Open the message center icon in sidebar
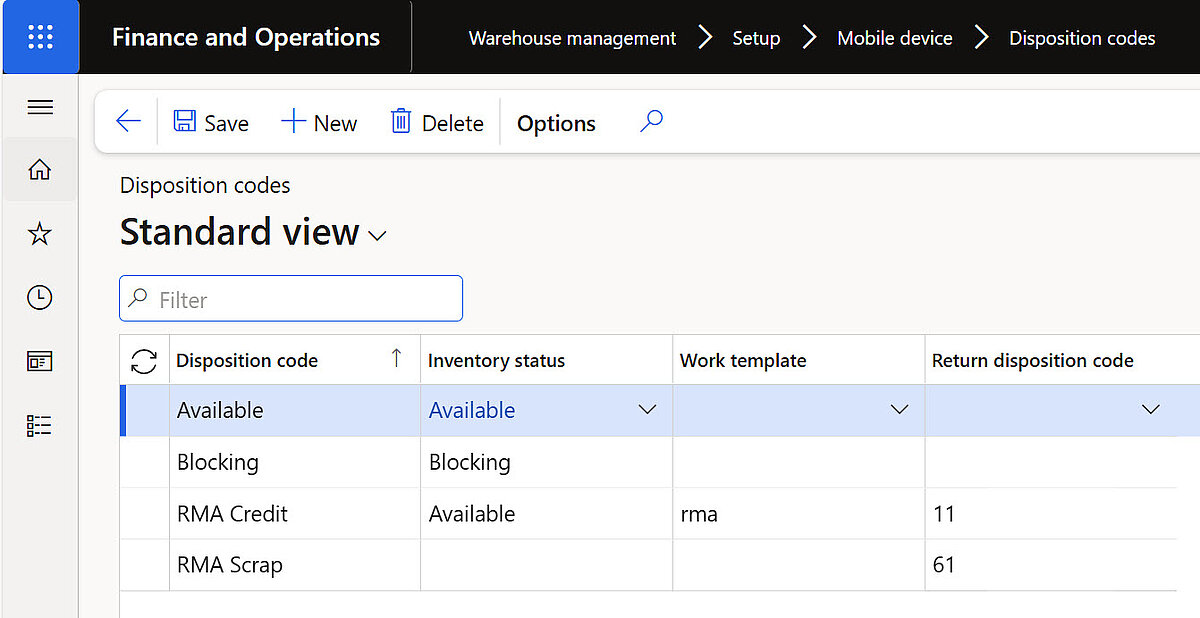Viewport: 1200px width, 618px height. pyautogui.click(x=40, y=361)
